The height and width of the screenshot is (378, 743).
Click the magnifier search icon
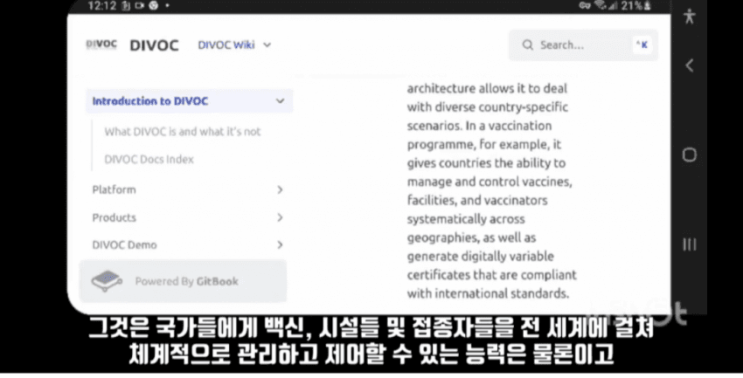[527, 45]
